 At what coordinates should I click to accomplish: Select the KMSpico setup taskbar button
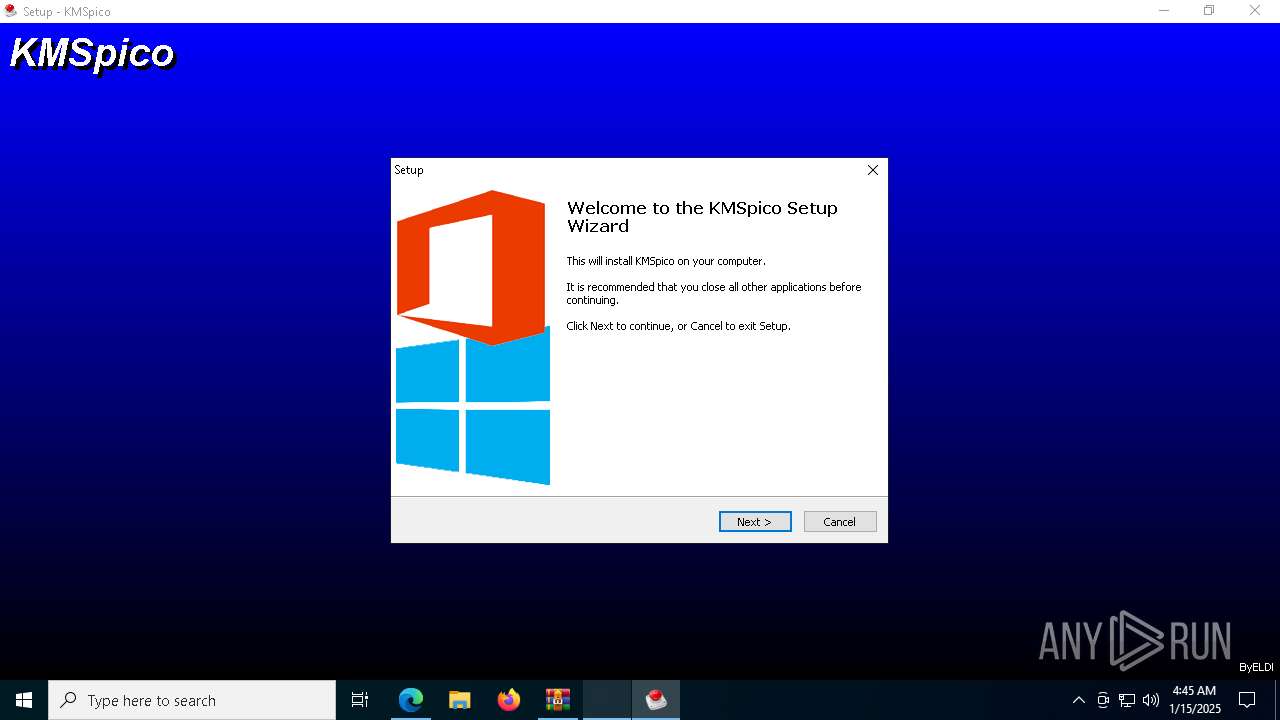click(656, 700)
